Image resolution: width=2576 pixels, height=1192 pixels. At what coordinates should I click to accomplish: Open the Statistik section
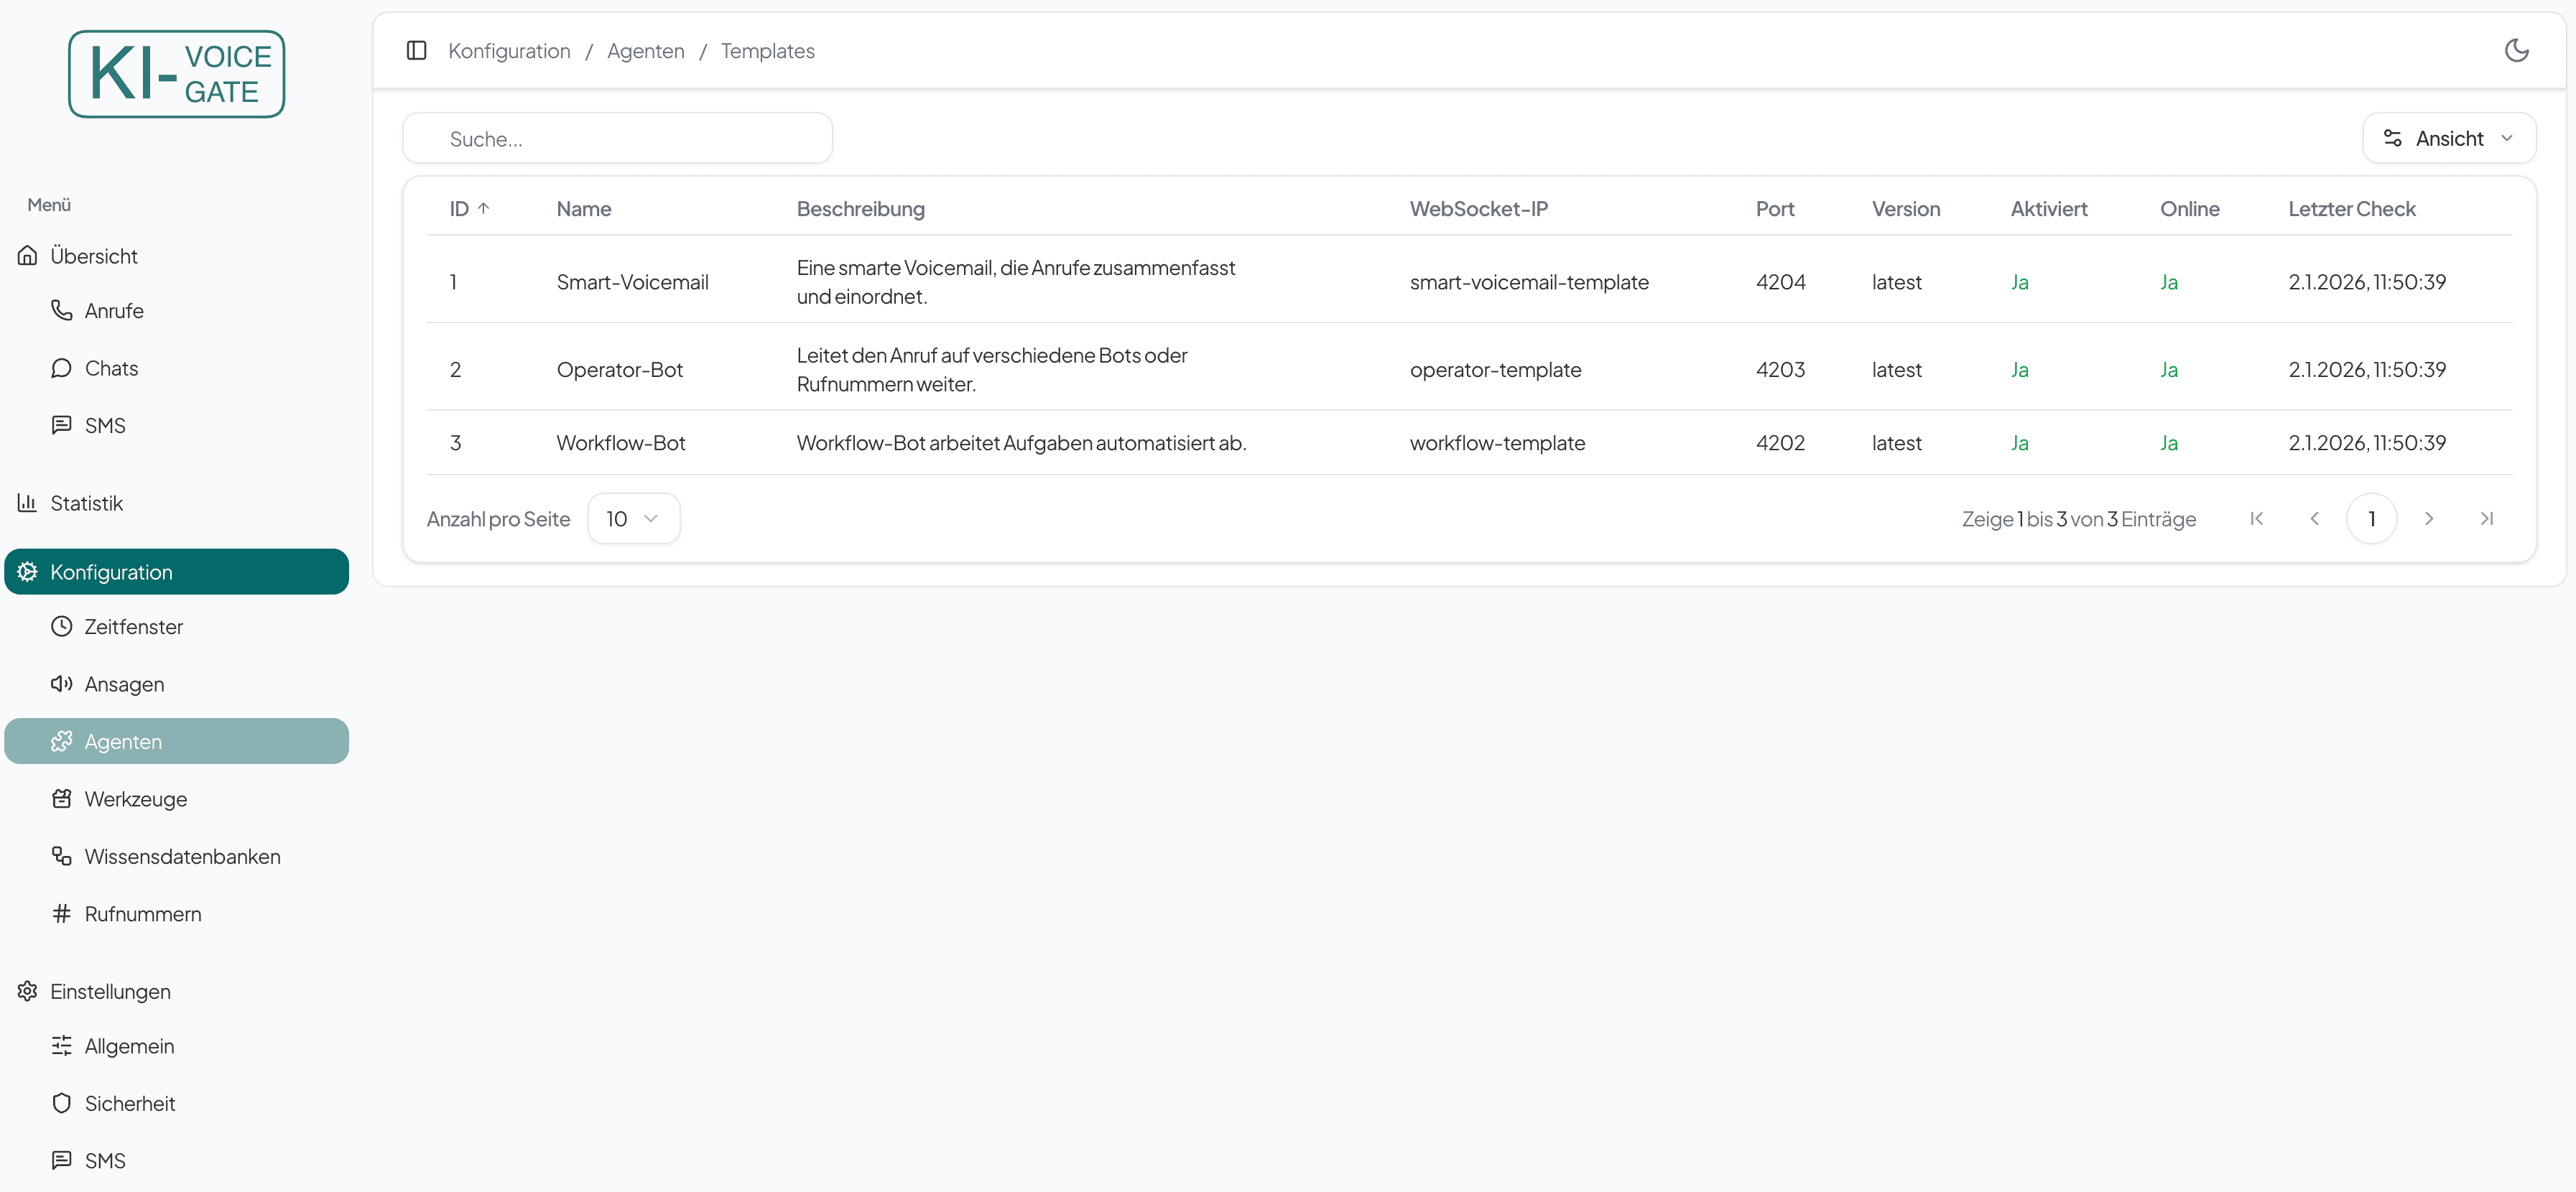click(86, 503)
